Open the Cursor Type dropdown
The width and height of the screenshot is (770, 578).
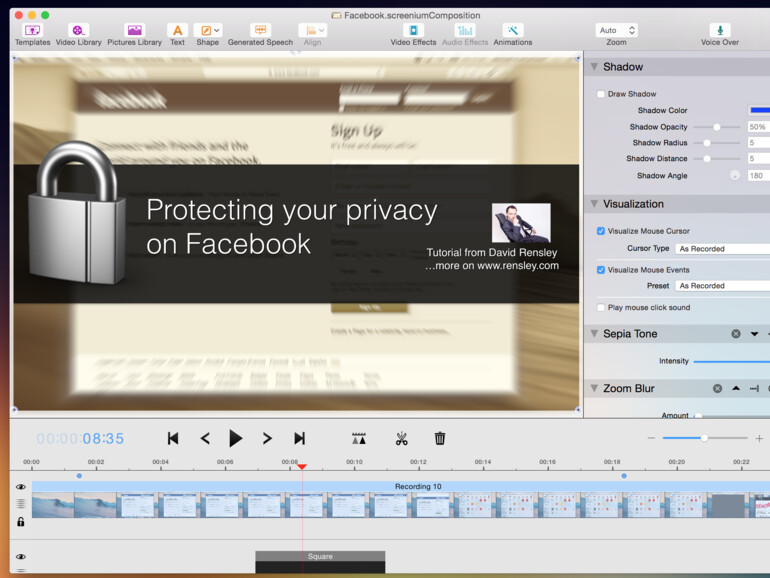coord(722,248)
